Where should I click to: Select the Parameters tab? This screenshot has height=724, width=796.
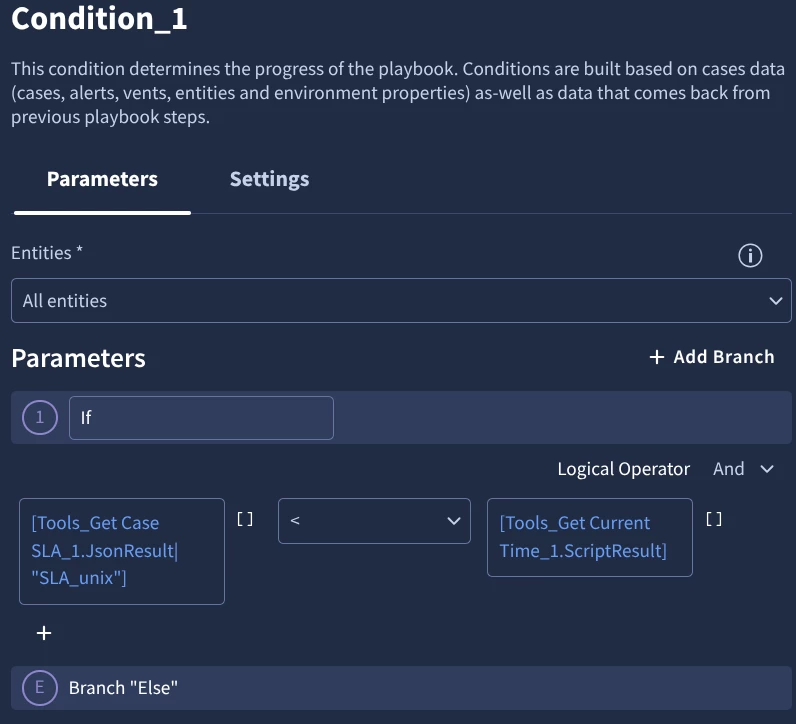coord(102,179)
